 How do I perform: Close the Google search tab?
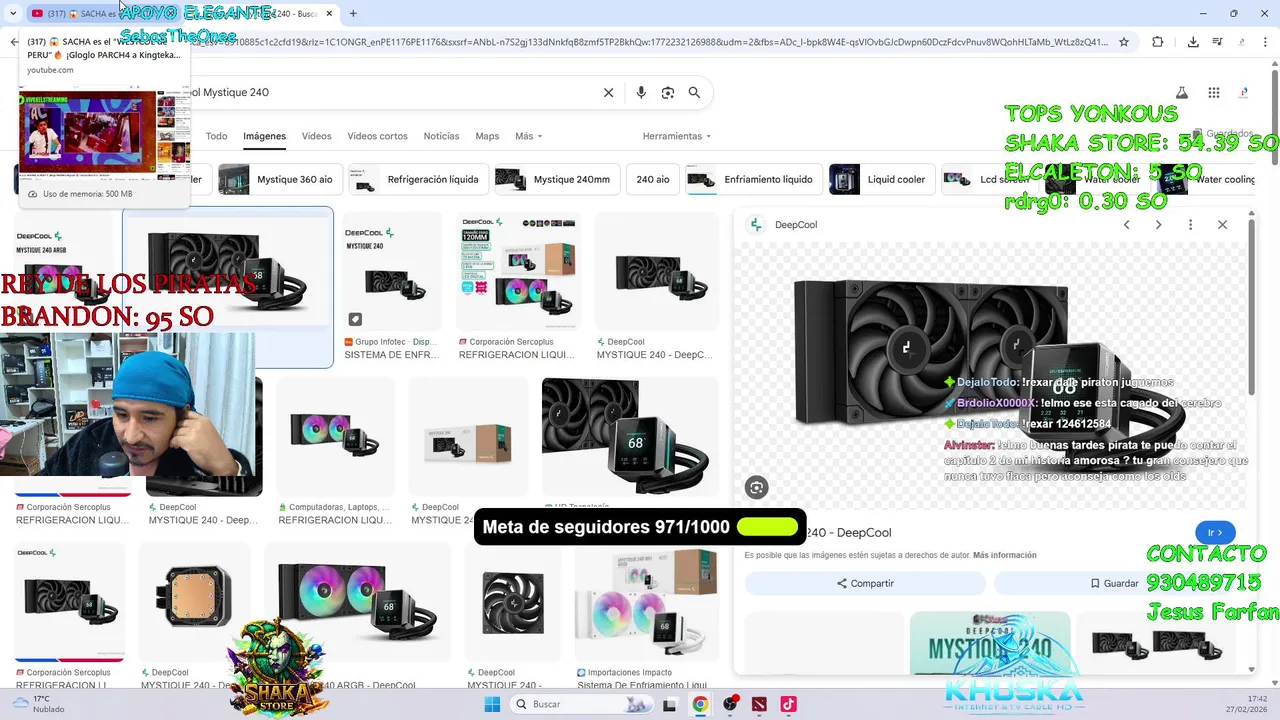coord(330,13)
